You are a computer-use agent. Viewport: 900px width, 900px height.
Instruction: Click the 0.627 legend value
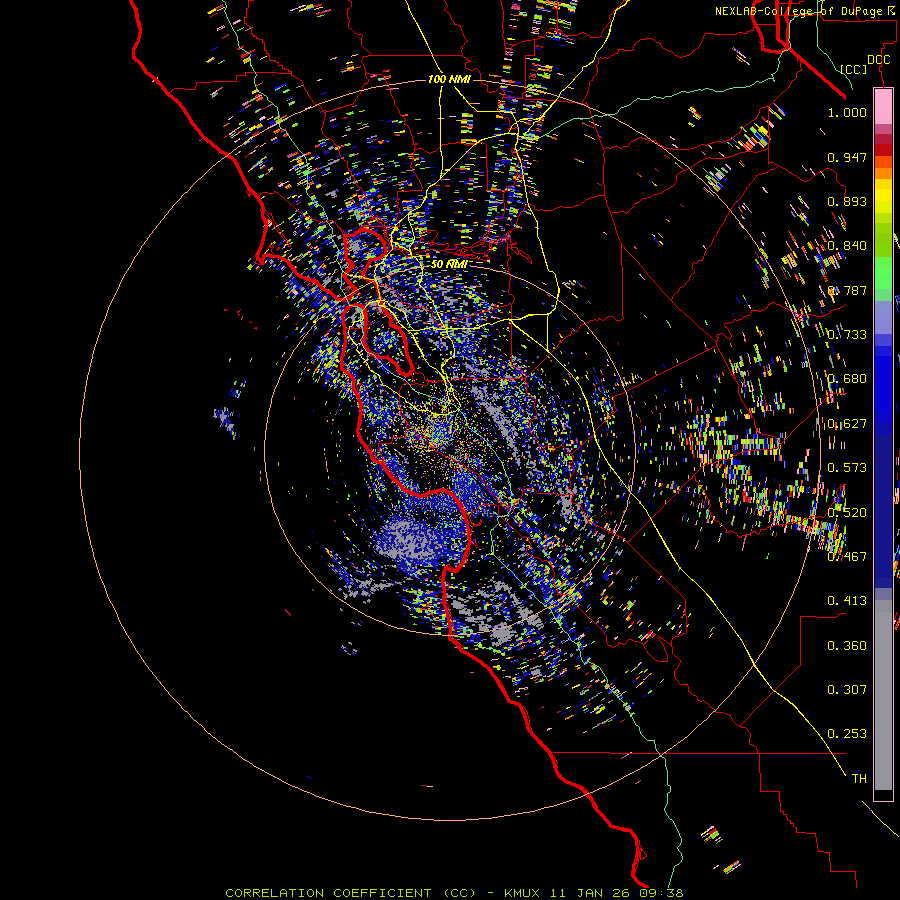[x=847, y=424]
